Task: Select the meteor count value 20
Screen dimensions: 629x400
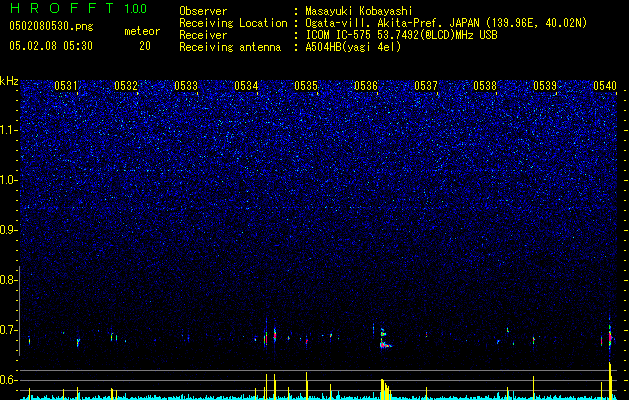Action: click(x=145, y=46)
